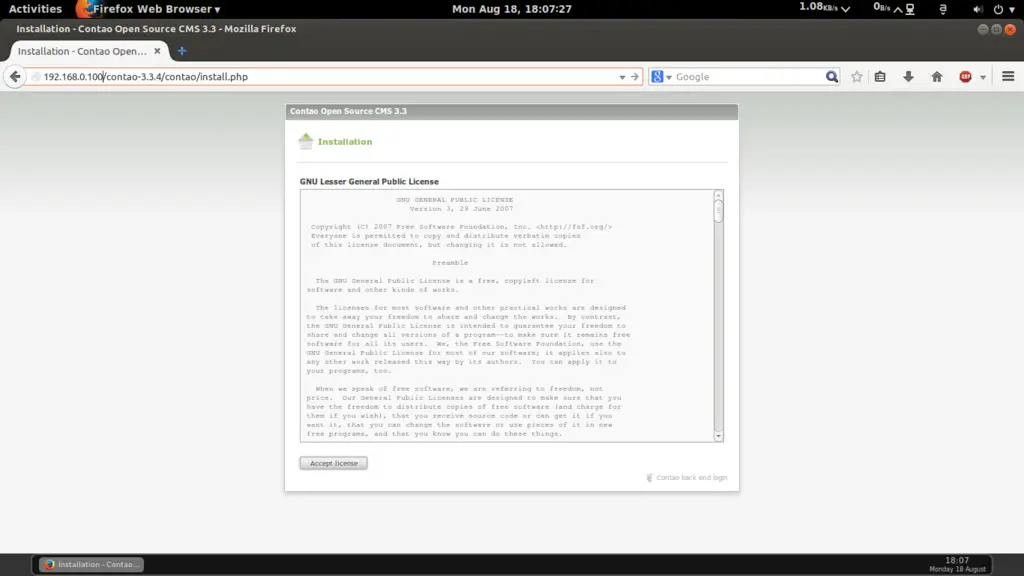Click the Go arrow in address bar

(x=634, y=77)
